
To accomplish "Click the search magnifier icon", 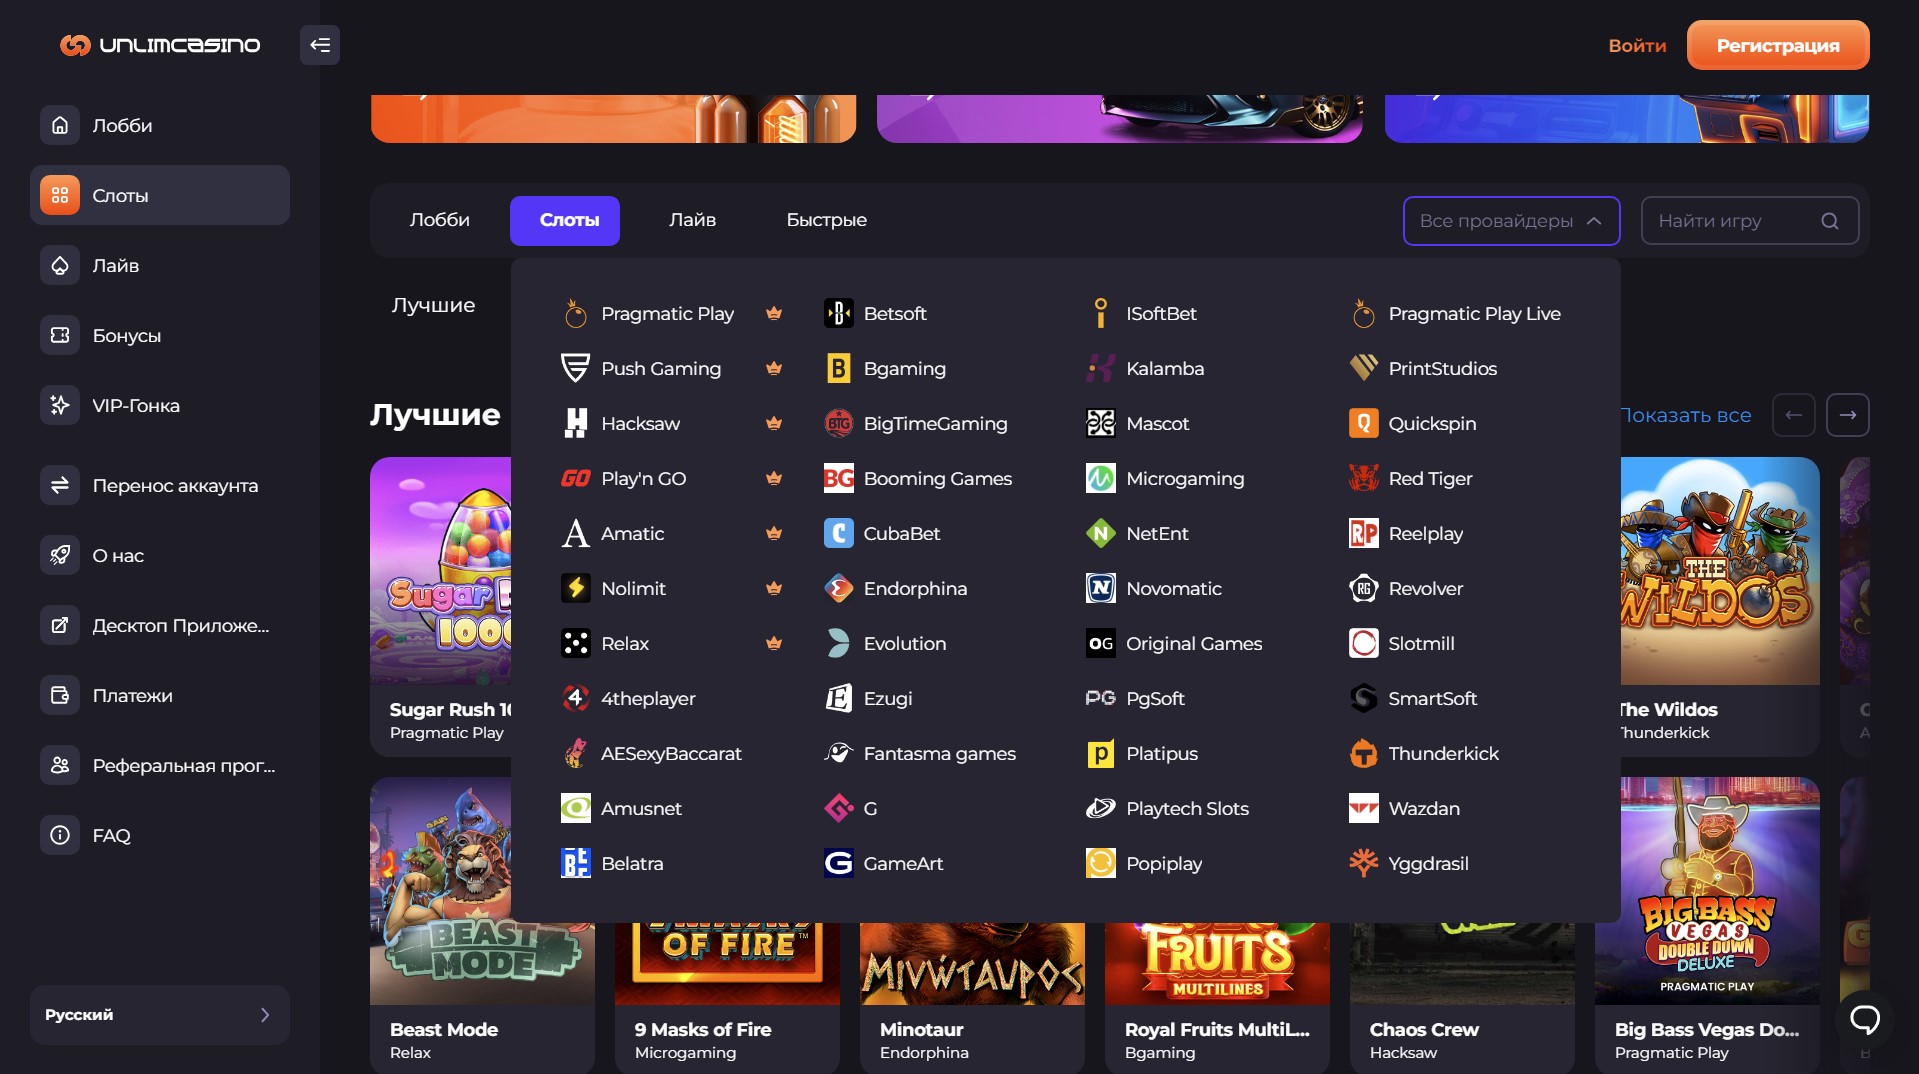I will click(x=1829, y=221).
